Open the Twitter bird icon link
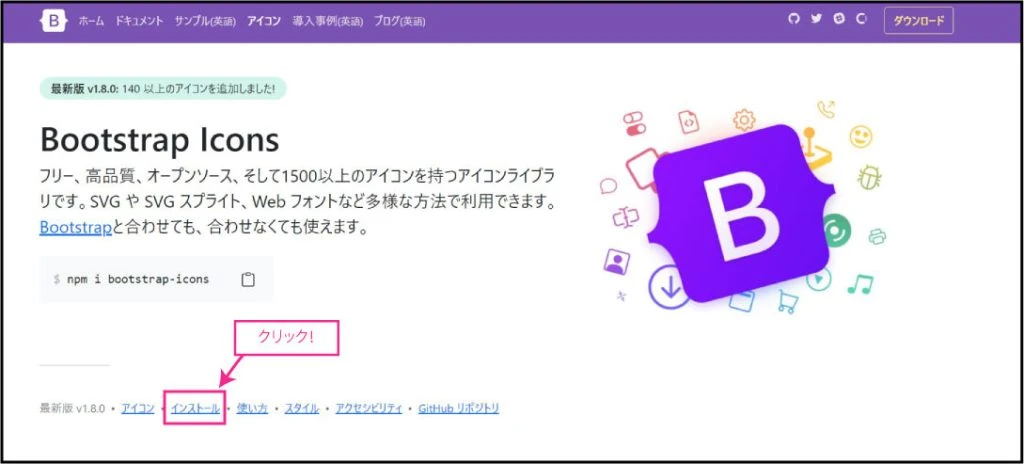The height and width of the screenshot is (464, 1024). [x=816, y=19]
